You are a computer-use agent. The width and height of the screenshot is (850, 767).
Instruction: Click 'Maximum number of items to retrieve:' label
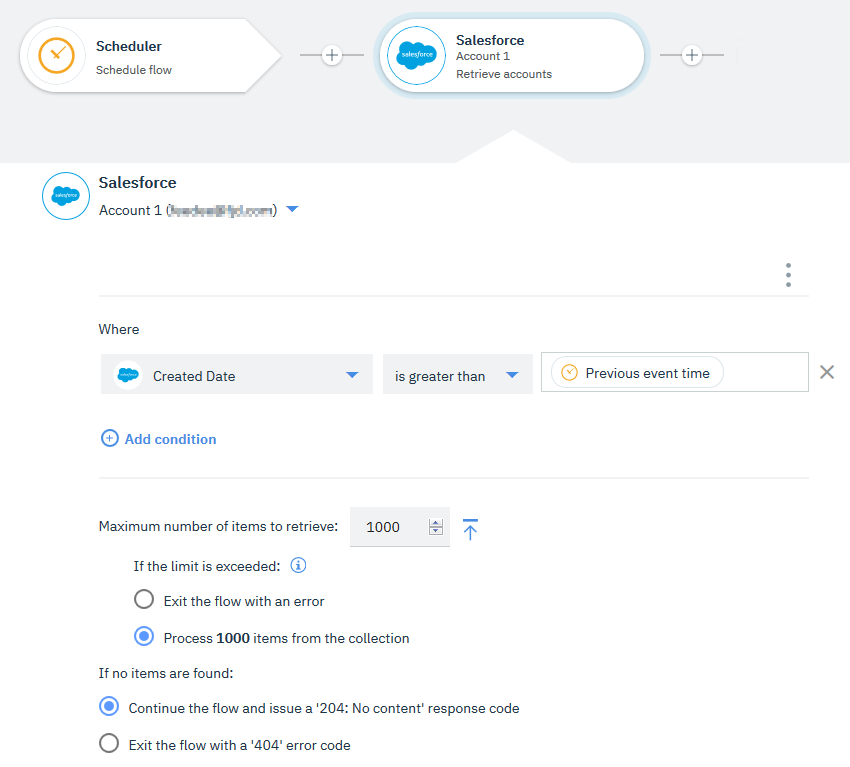[218, 526]
